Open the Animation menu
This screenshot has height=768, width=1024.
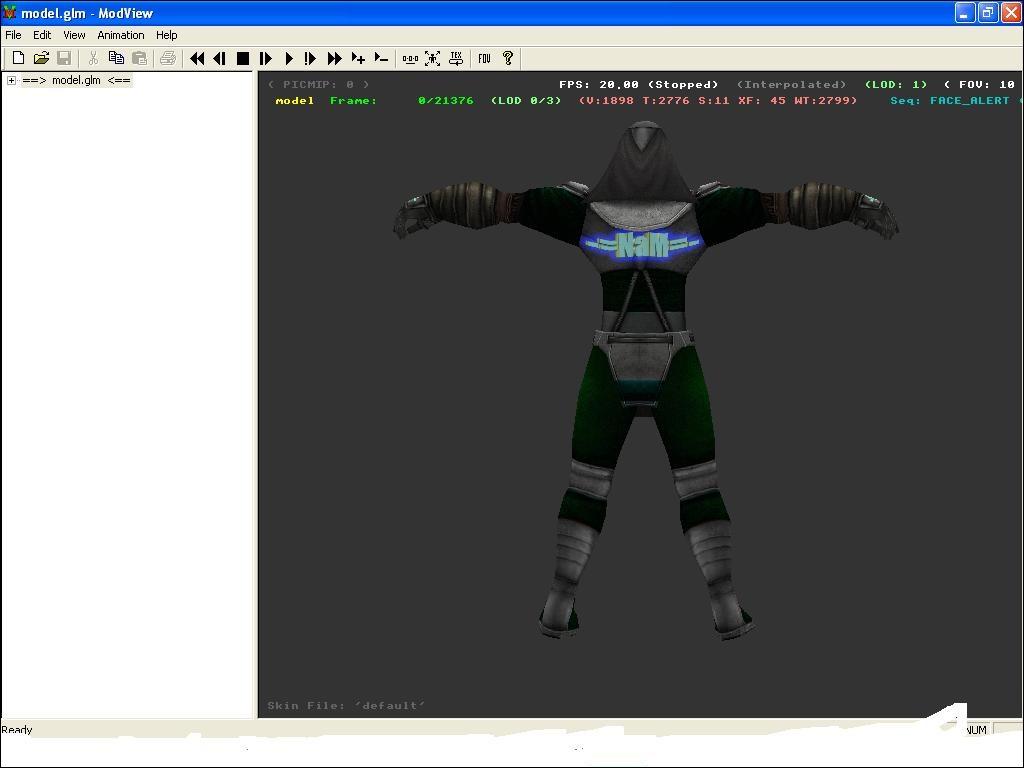click(x=120, y=35)
